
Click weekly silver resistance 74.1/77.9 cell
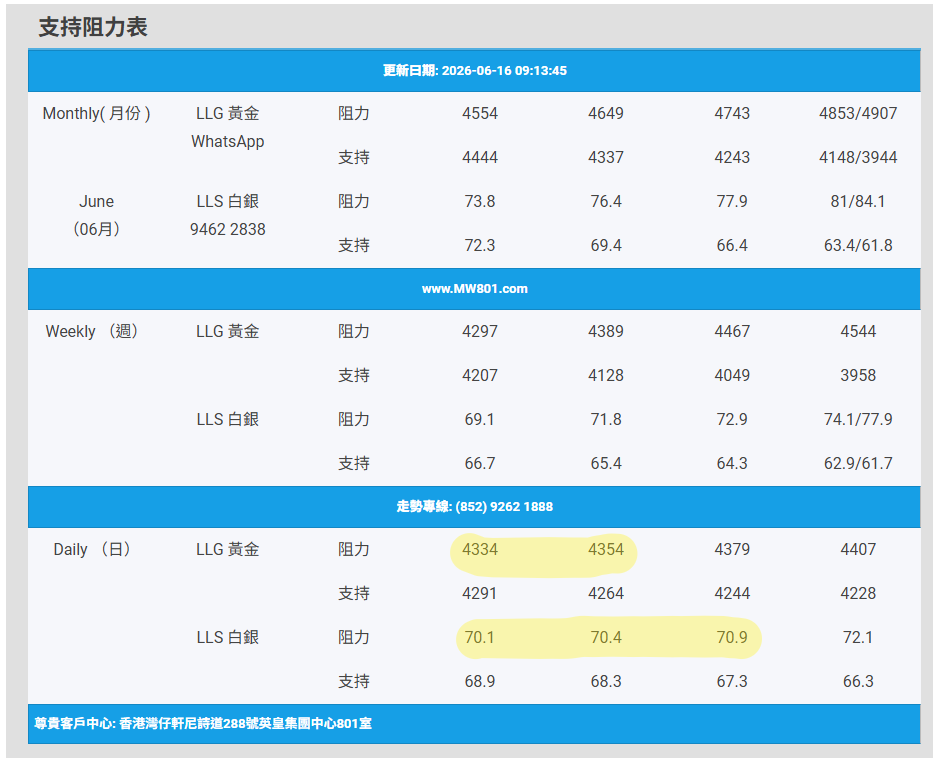tap(858, 419)
